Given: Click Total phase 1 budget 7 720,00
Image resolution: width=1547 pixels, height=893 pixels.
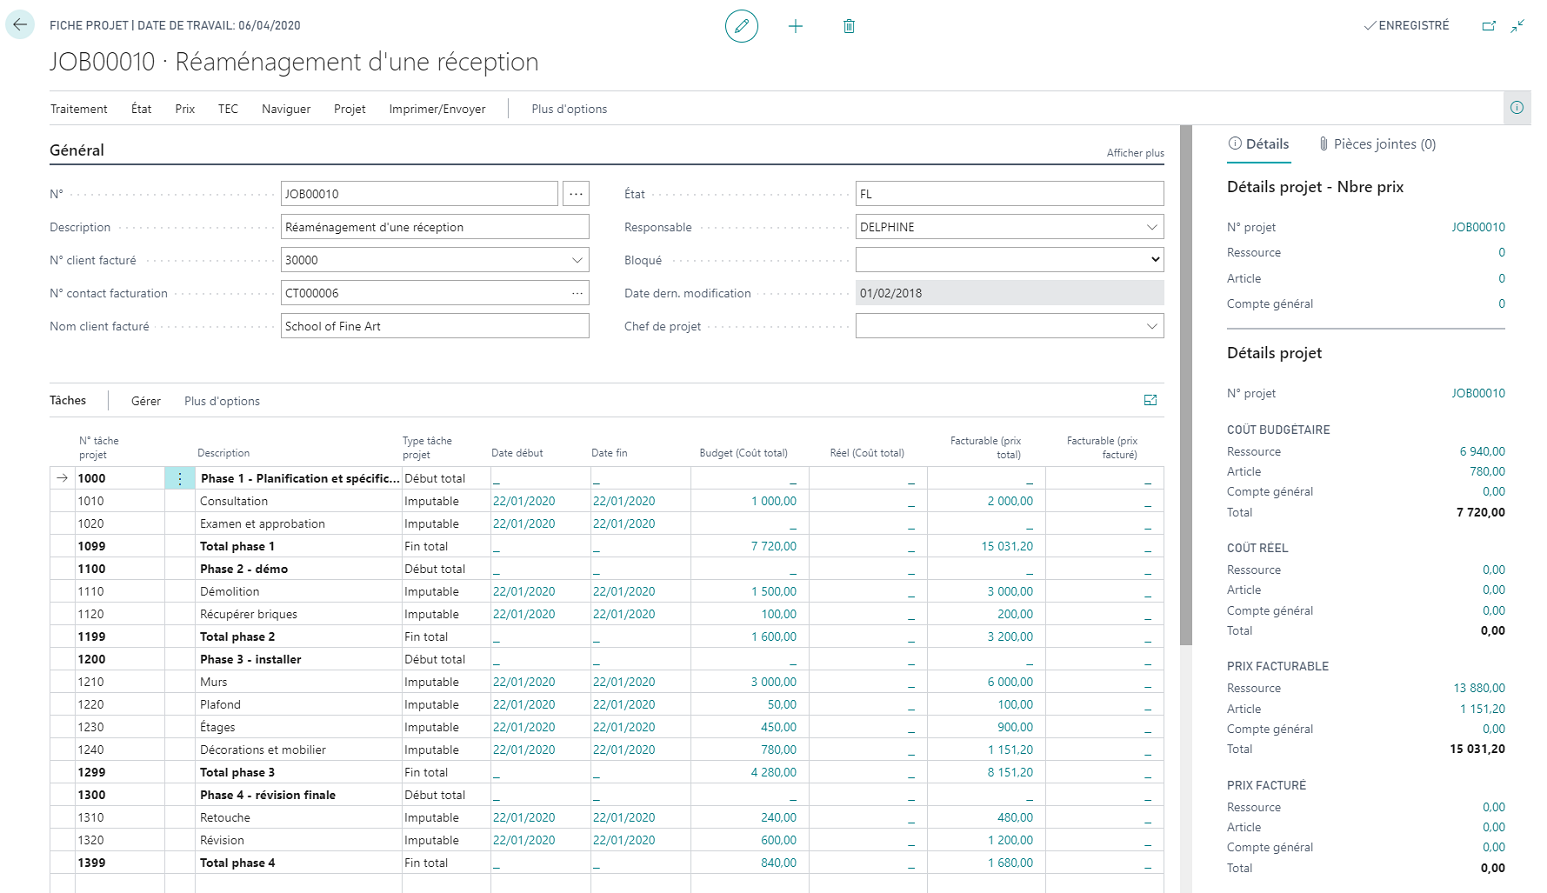Looking at the screenshot, I should click(x=774, y=546).
